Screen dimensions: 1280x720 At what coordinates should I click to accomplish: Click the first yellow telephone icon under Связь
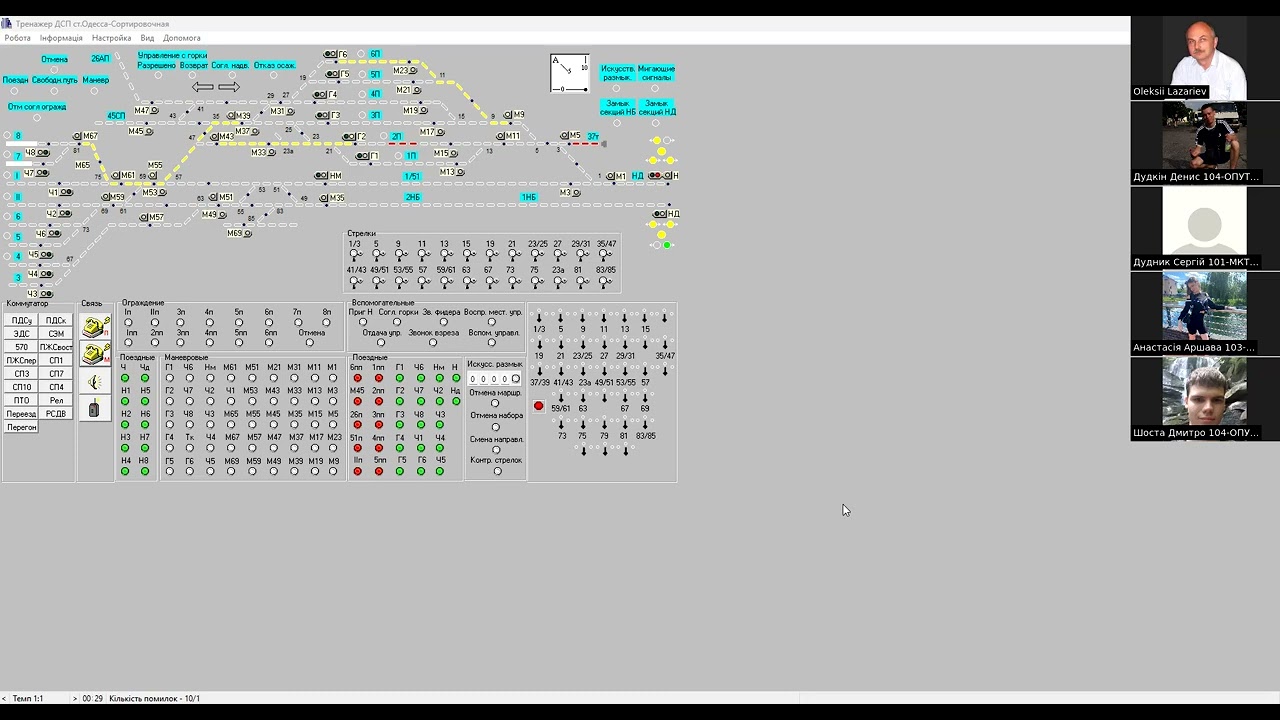tap(95, 327)
